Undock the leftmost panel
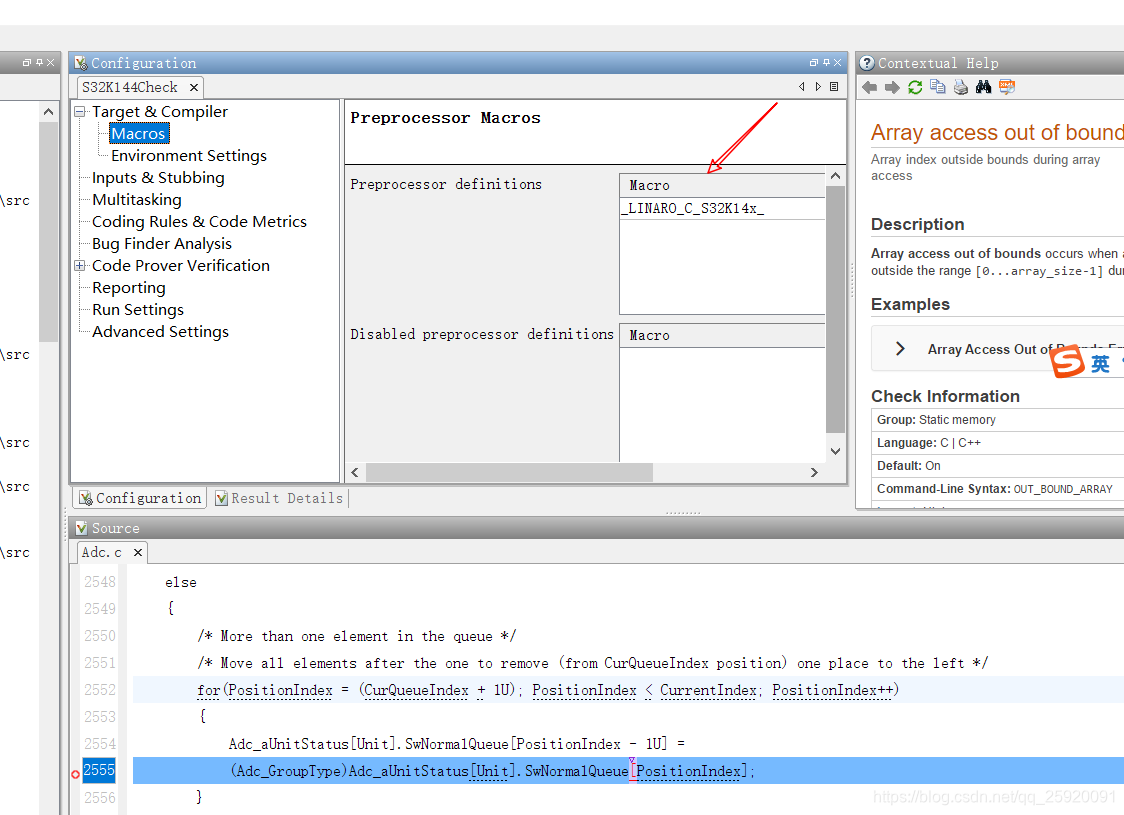Viewport: 1124px width, 815px height. 27,63
